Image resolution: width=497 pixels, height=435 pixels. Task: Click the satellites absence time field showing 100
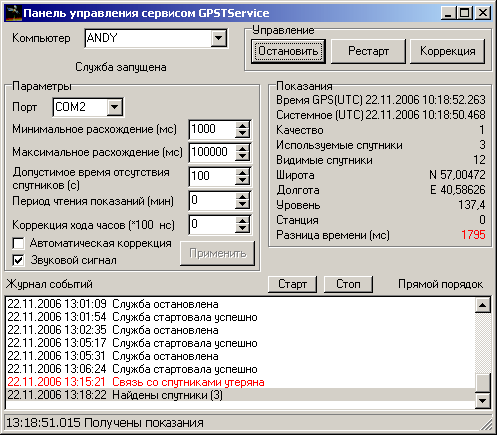(x=212, y=177)
